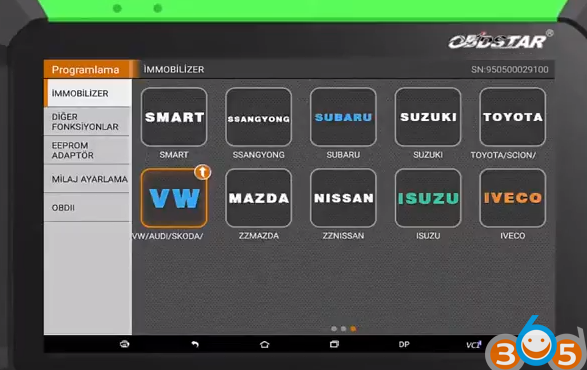Open the VW/AUDI/SKODA tile

[x=174, y=198]
